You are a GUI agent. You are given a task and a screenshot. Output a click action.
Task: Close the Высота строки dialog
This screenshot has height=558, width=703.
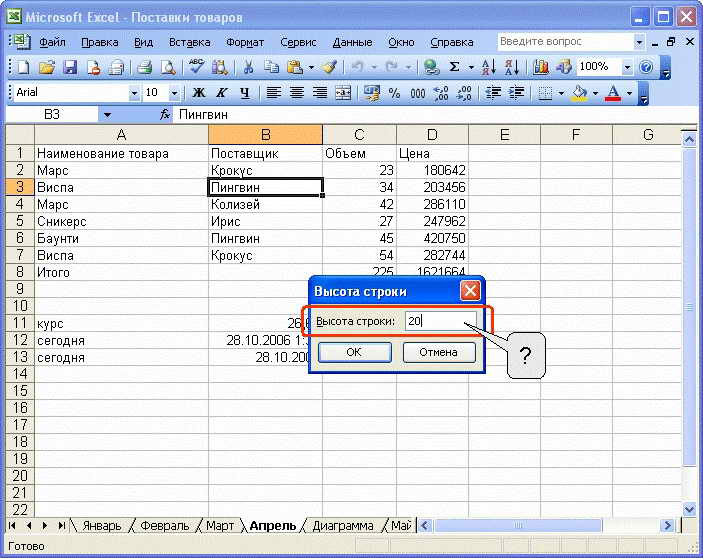point(470,291)
